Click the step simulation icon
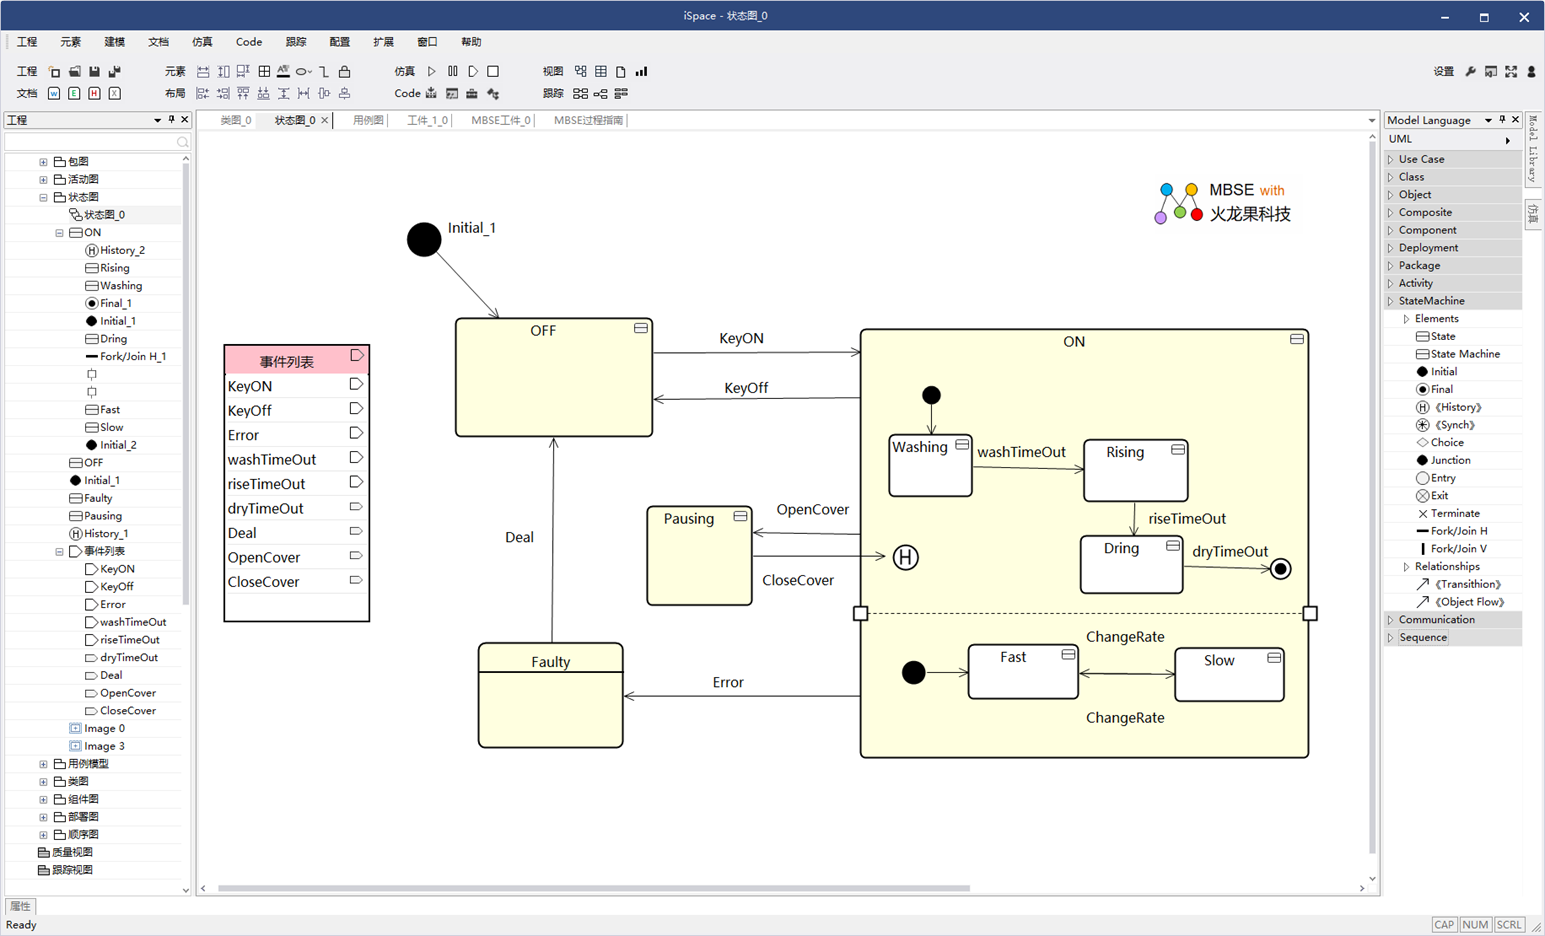This screenshot has width=1545, height=936. click(x=473, y=72)
